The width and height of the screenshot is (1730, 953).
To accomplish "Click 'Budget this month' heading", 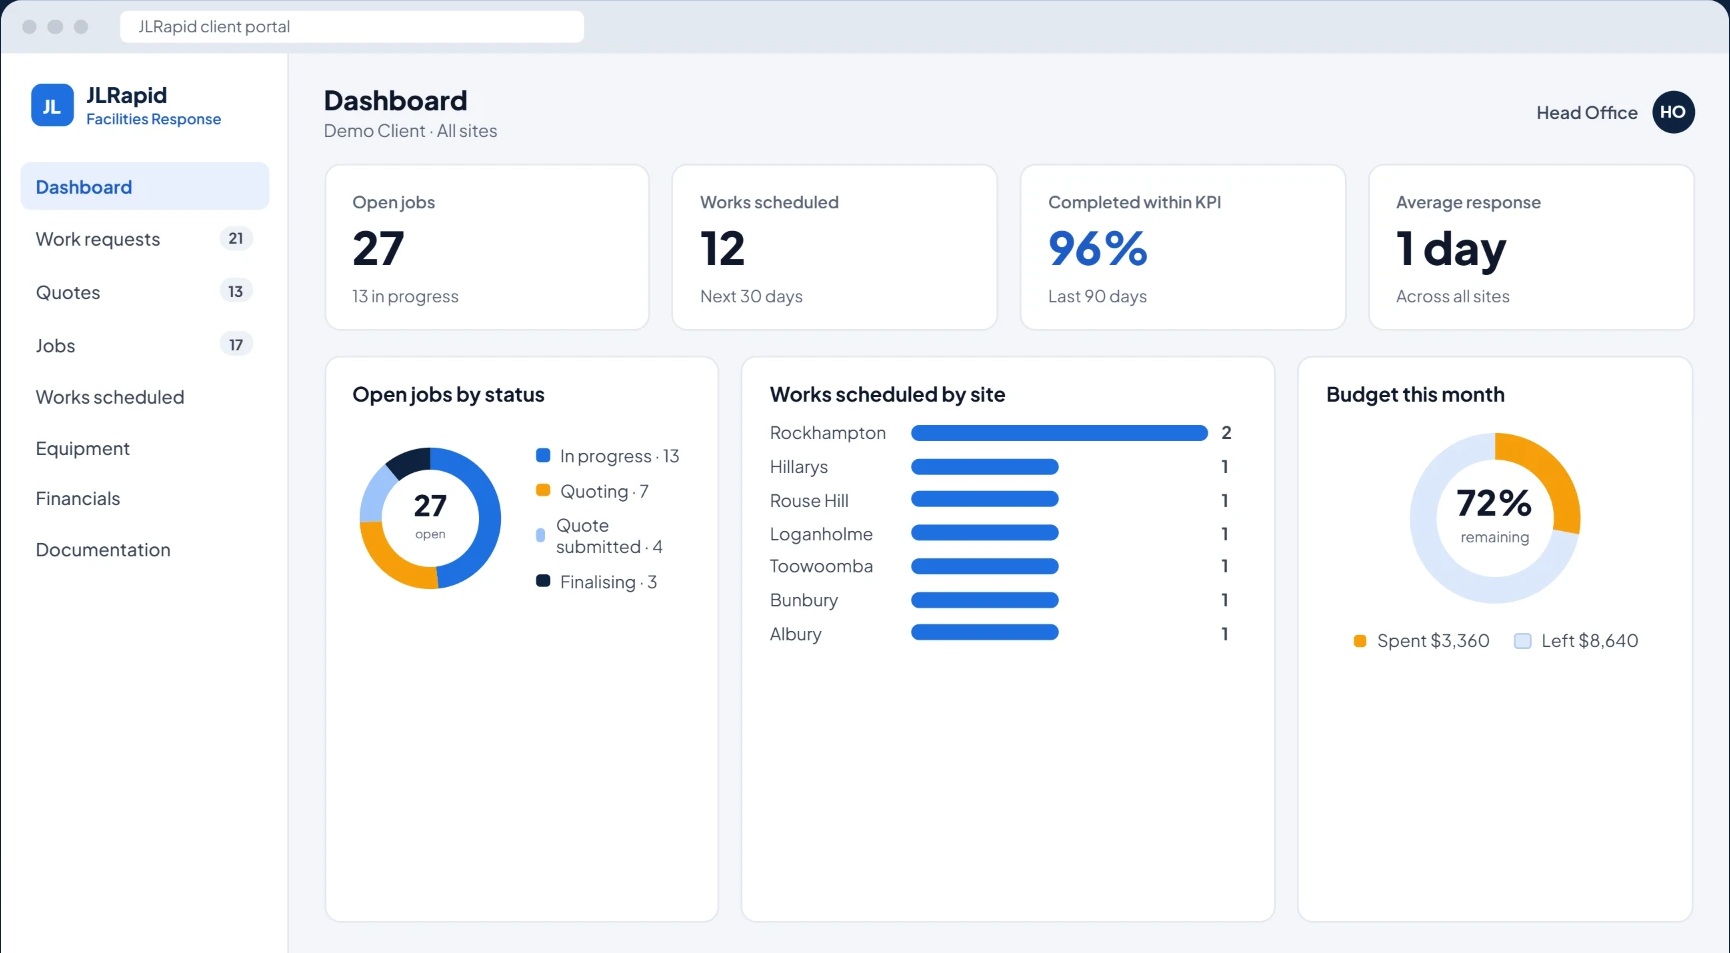I will pyautogui.click(x=1415, y=395).
